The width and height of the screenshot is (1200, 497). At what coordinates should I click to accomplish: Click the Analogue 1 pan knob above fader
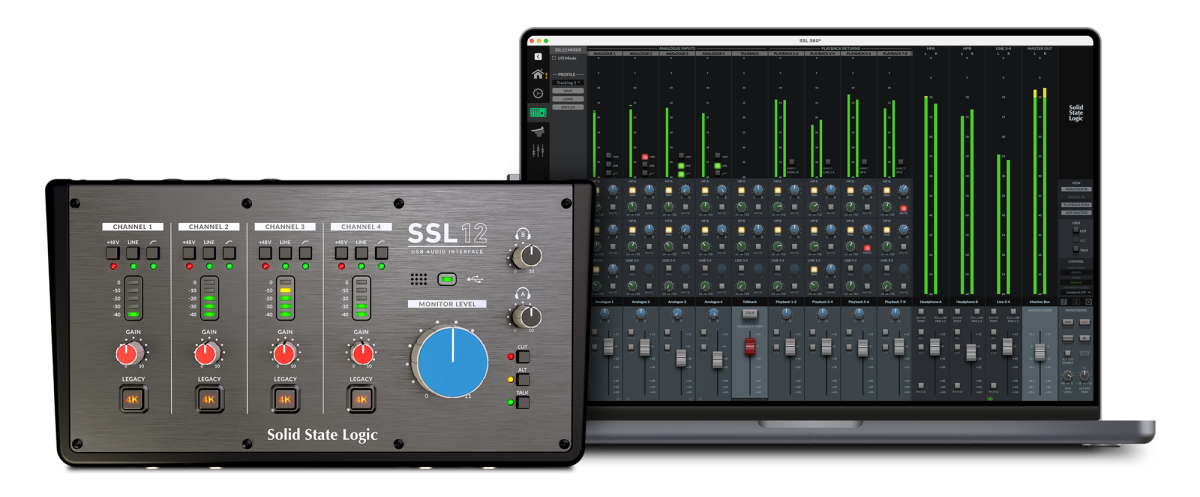pyautogui.click(x=604, y=314)
